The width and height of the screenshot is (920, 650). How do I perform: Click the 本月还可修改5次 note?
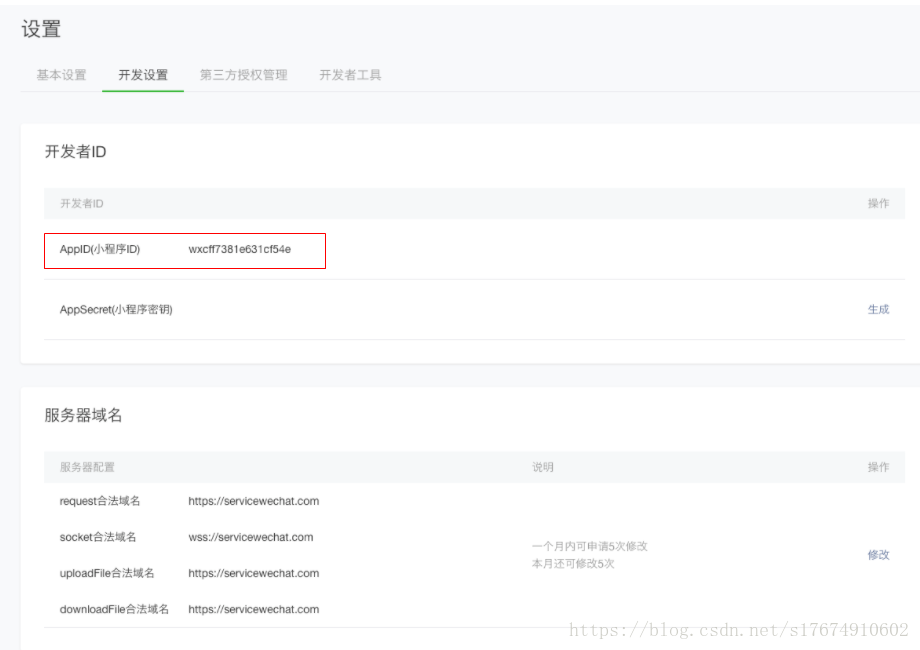(573, 564)
